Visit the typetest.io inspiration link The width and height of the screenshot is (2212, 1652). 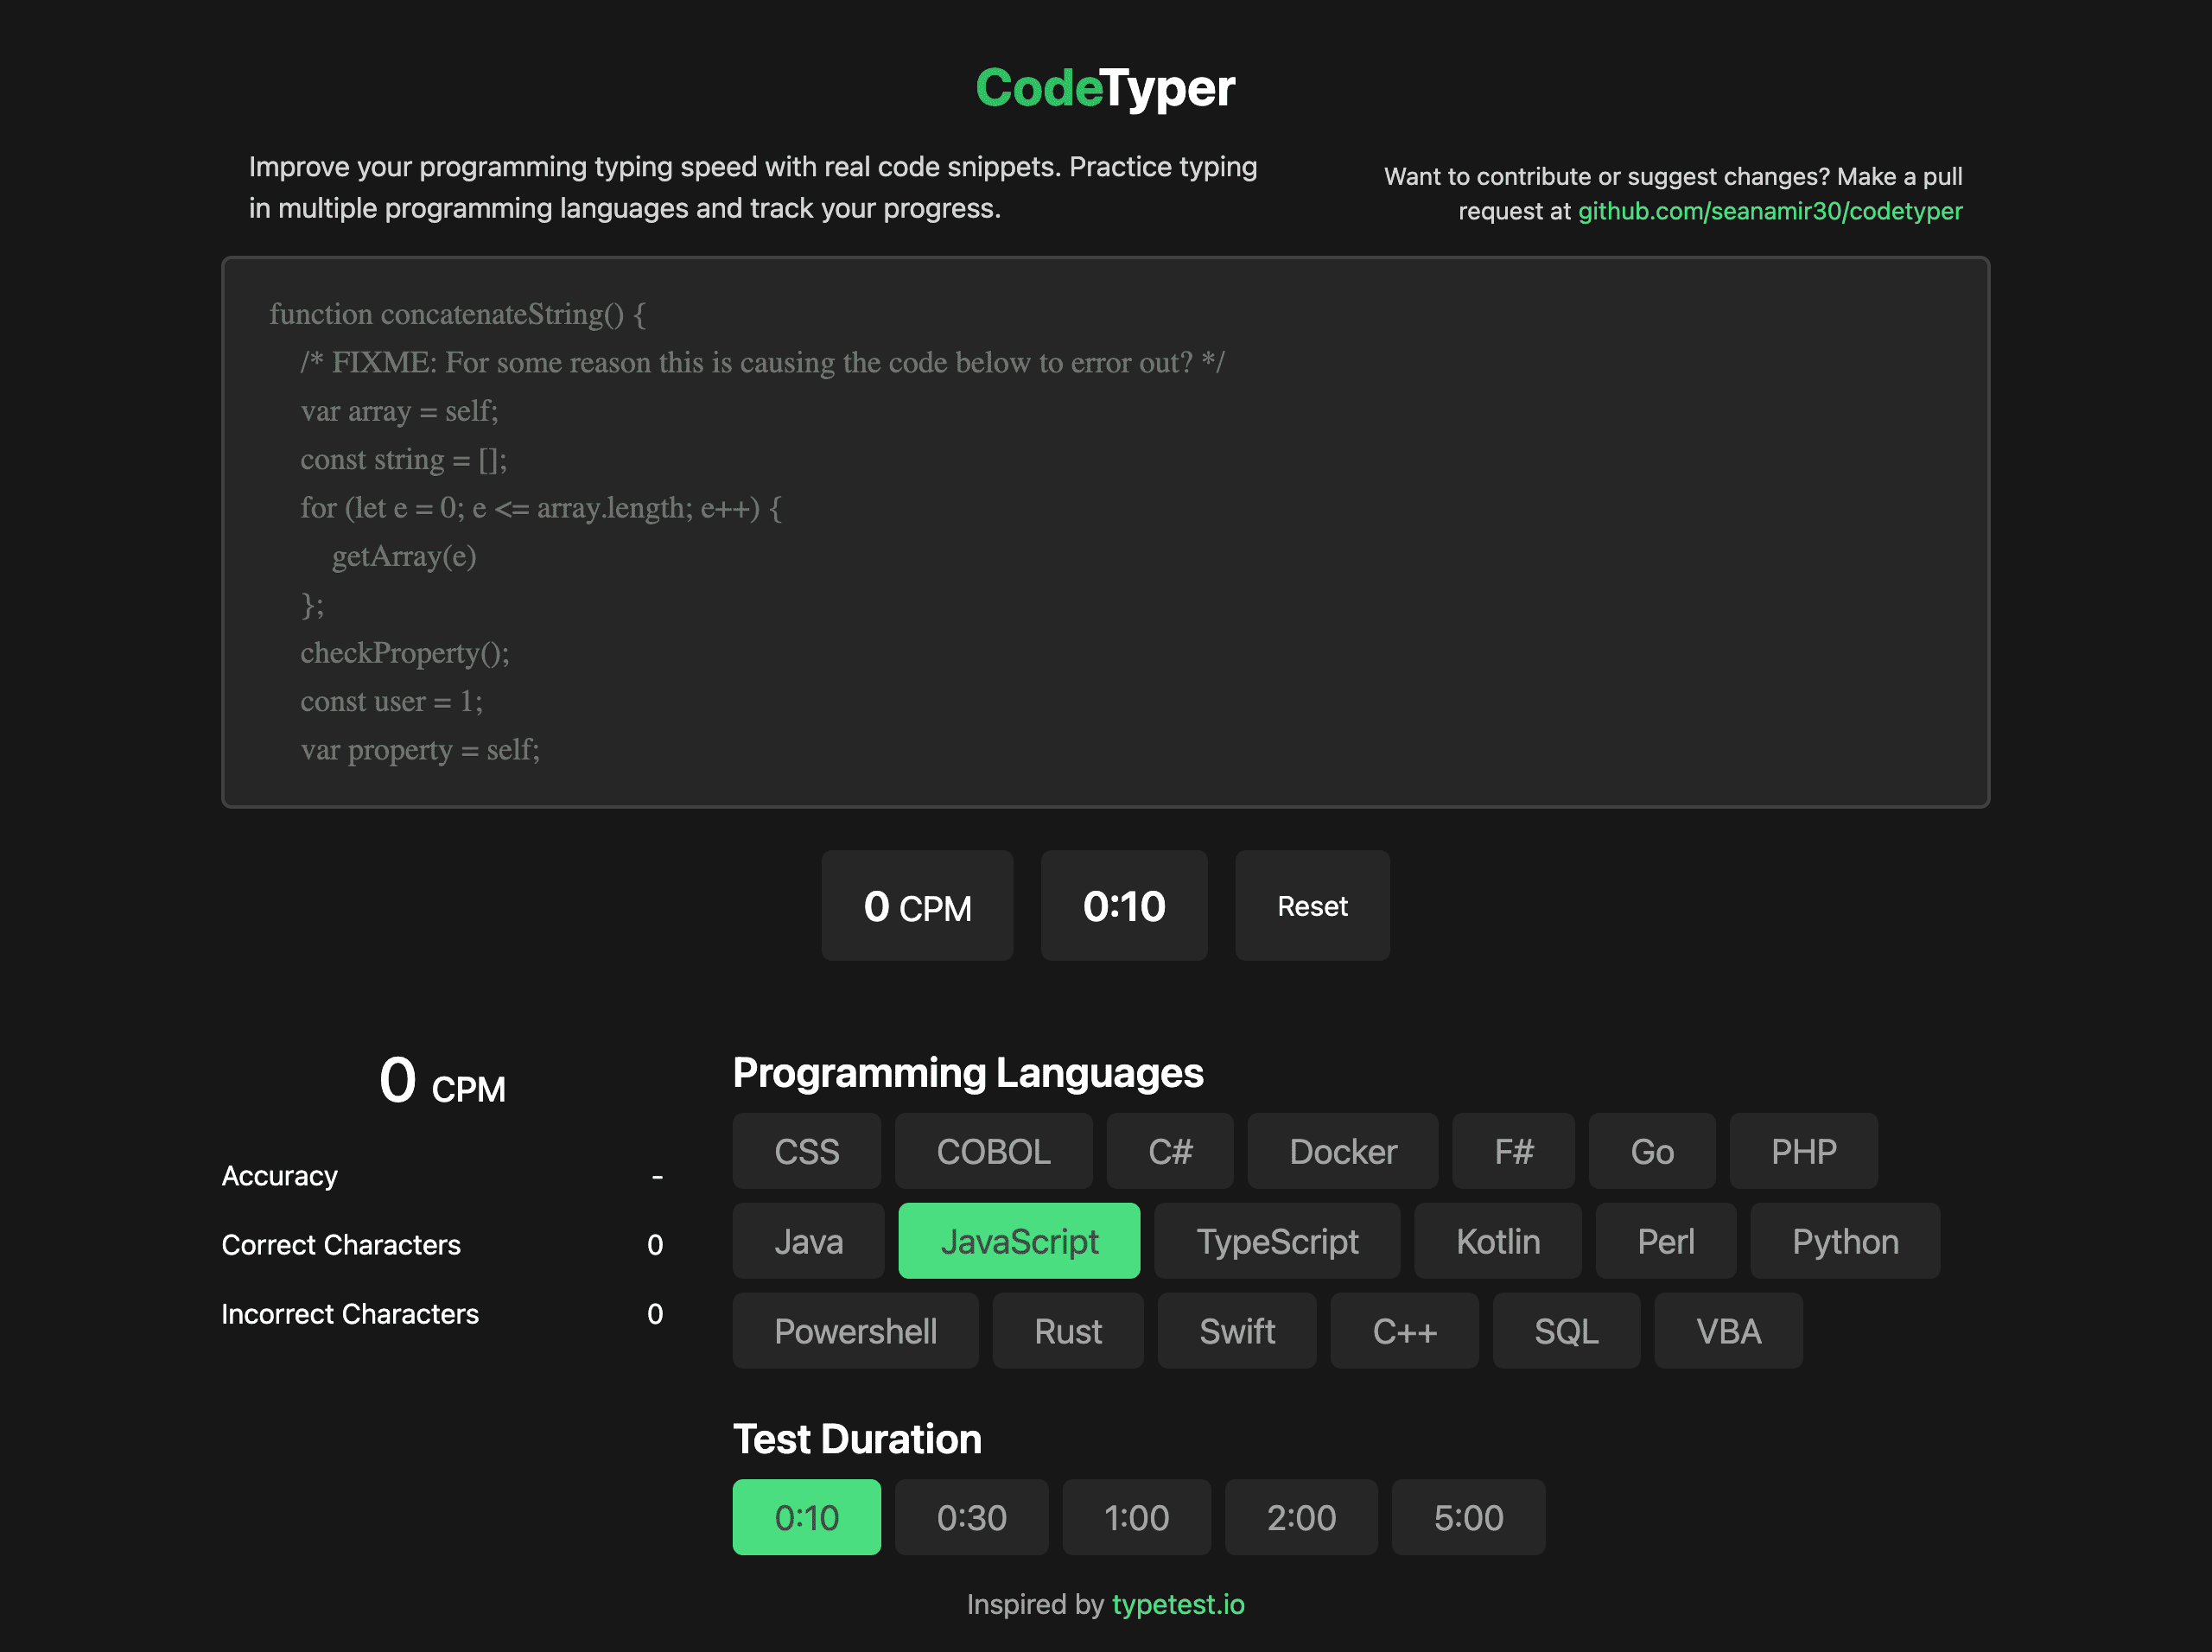pyautogui.click(x=1178, y=1604)
